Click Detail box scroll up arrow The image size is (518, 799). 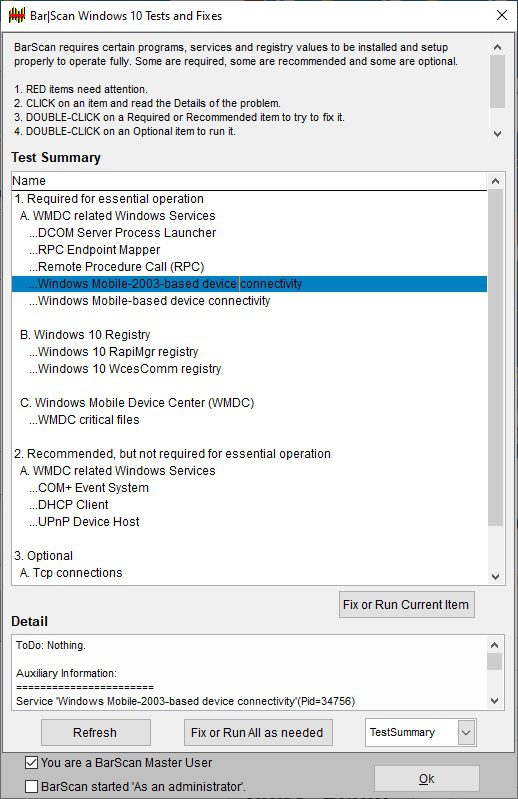pyautogui.click(x=495, y=645)
